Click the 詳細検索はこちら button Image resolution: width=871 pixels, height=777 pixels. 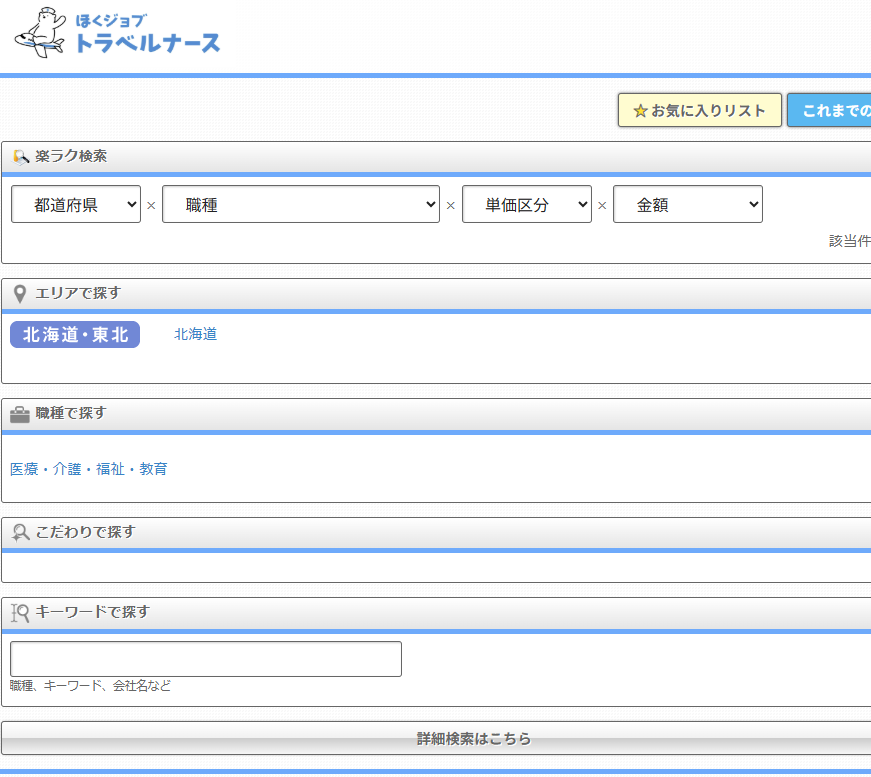point(473,739)
